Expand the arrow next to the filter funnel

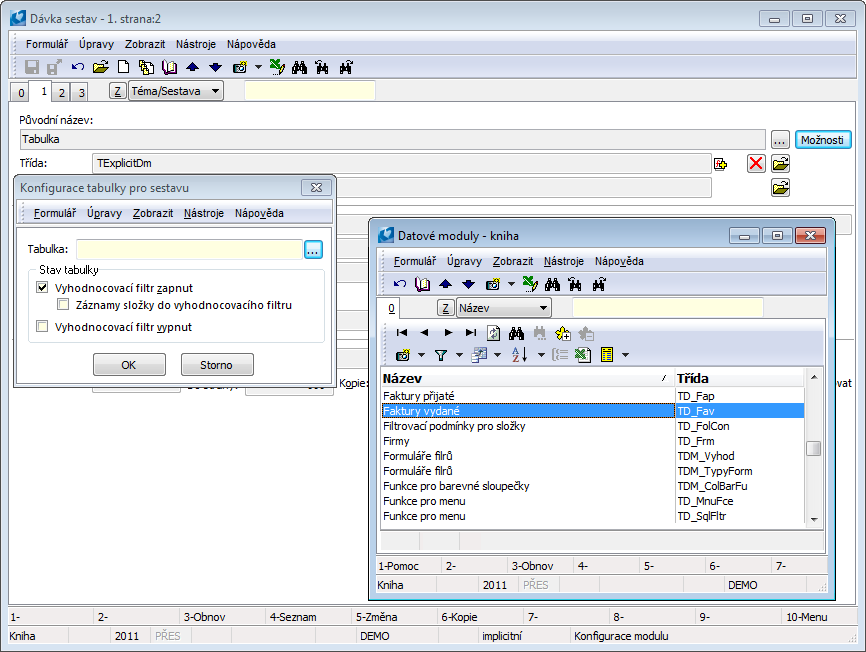(x=459, y=355)
